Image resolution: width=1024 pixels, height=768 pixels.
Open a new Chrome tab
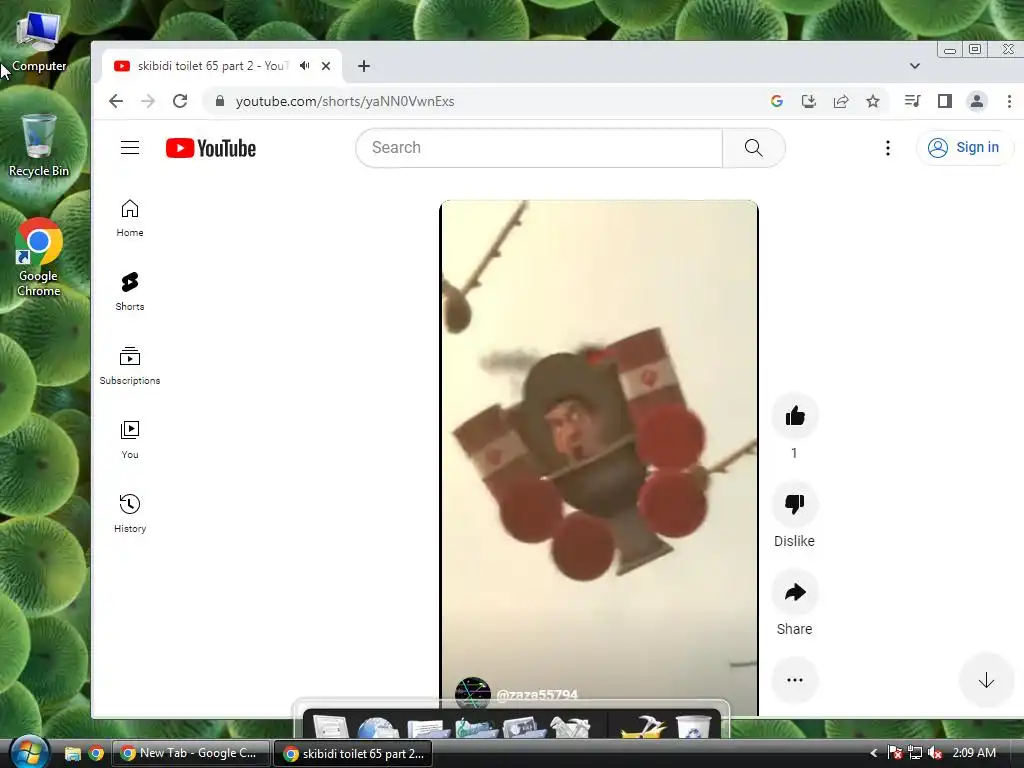[364, 66]
